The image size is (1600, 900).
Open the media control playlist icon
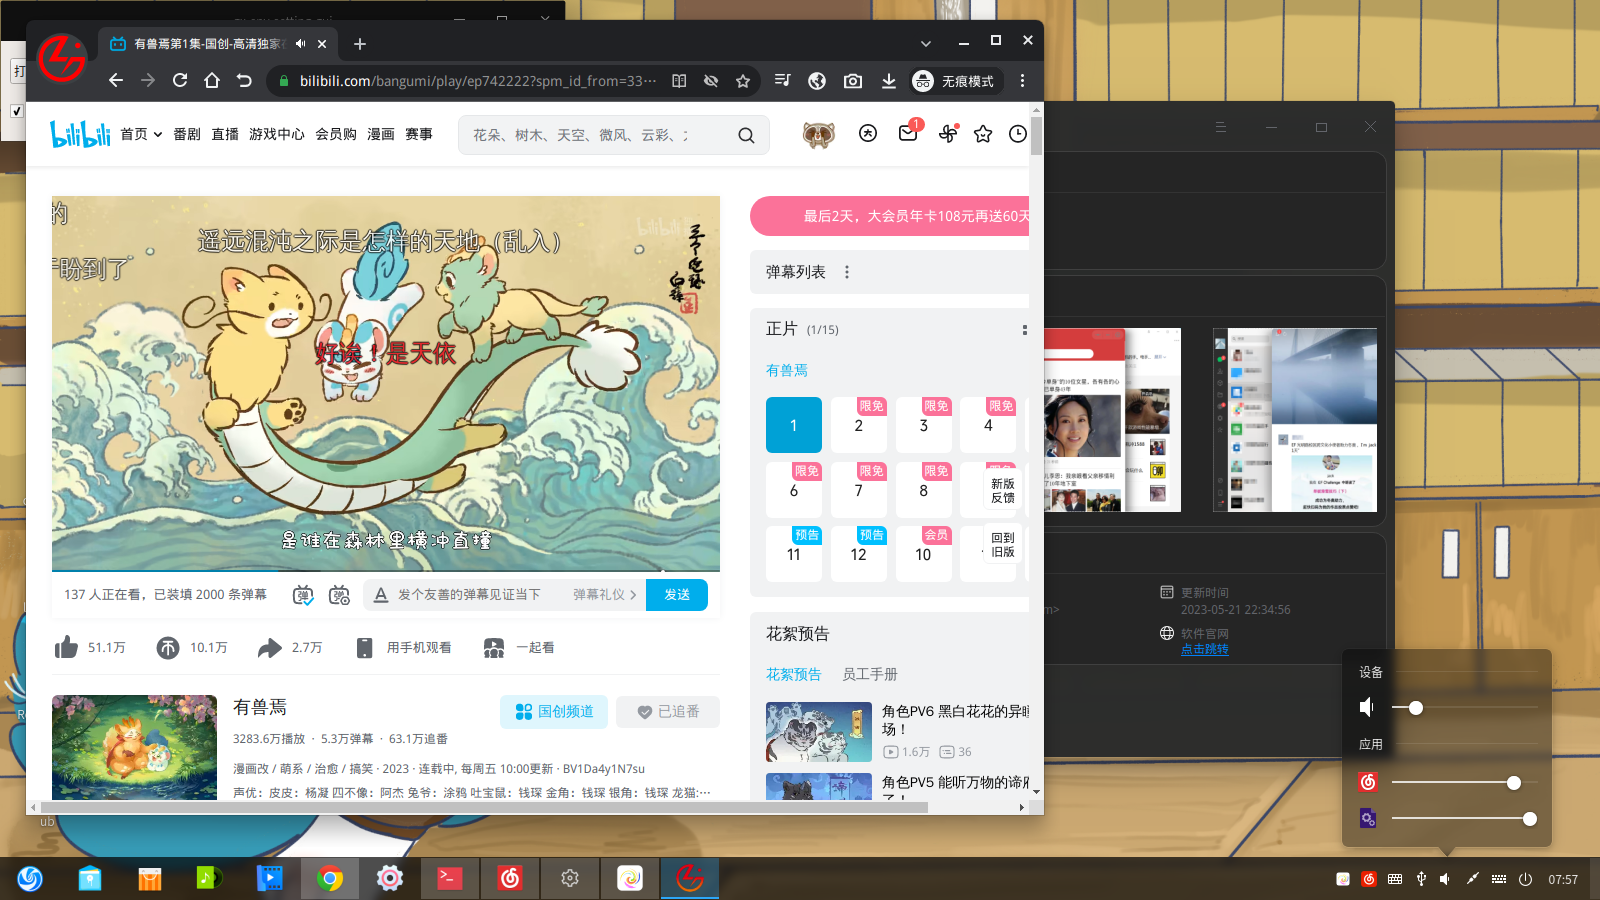pyautogui.click(x=783, y=80)
